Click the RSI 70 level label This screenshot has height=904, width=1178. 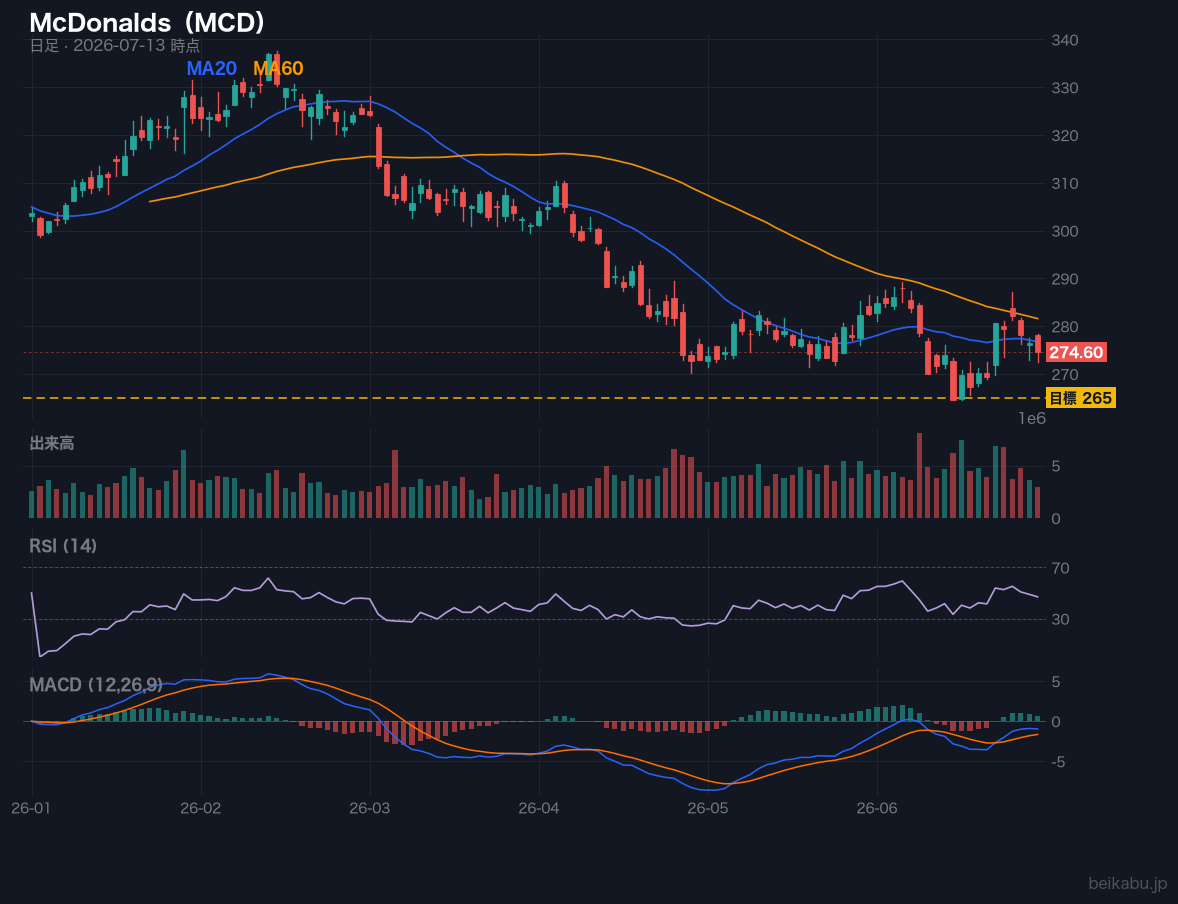point(1060,568)
